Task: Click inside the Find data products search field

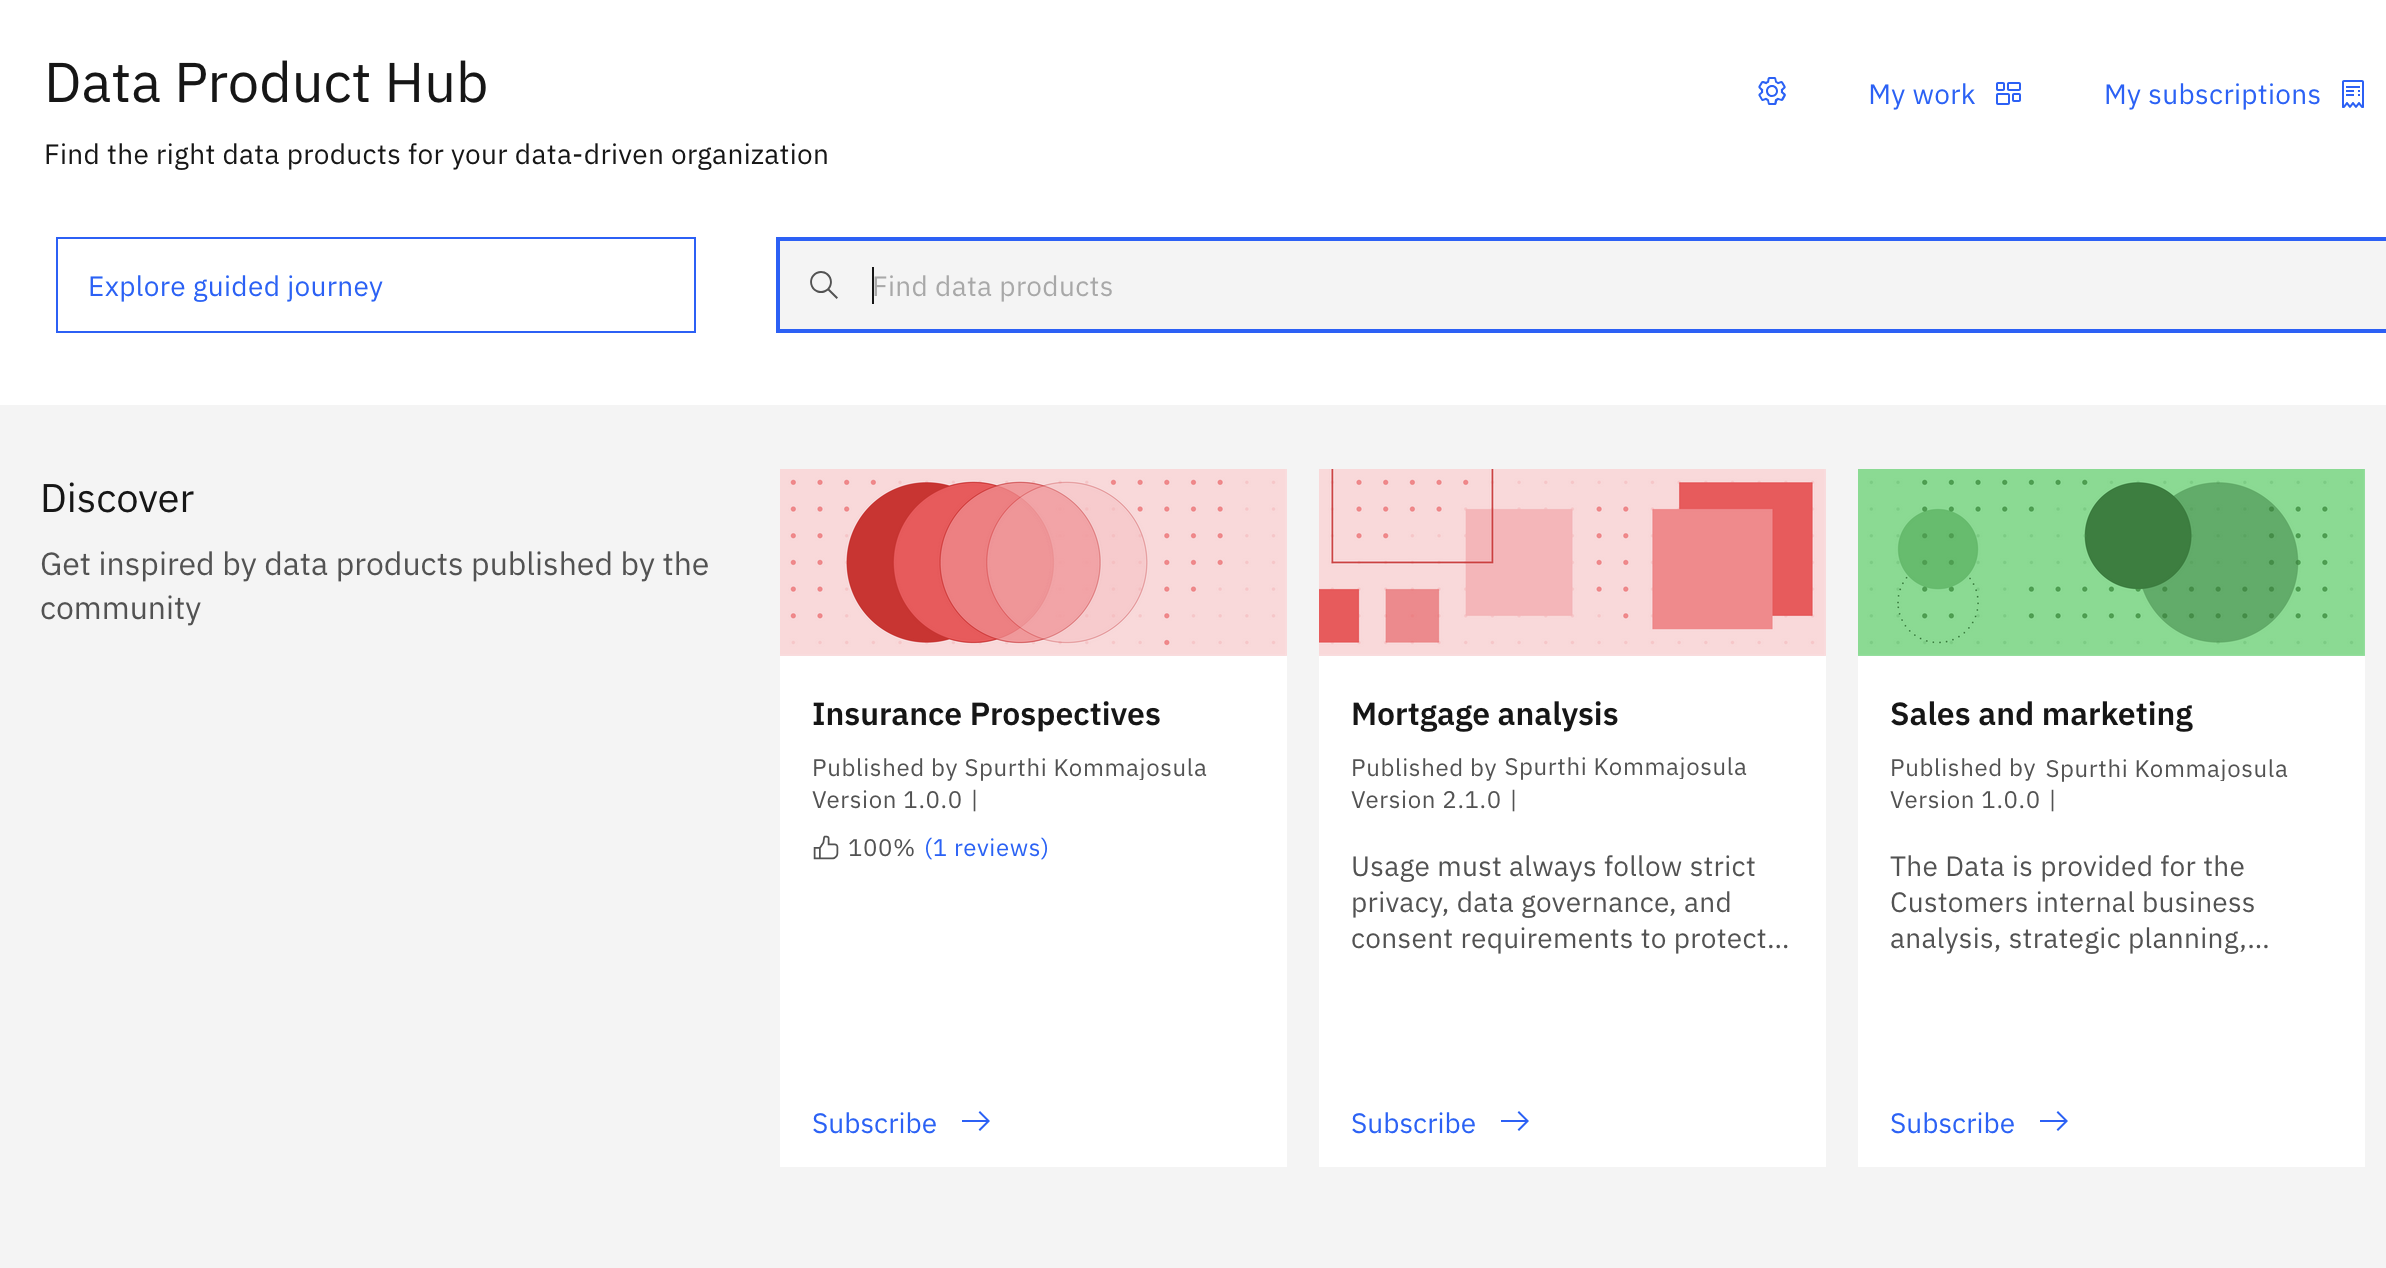Action: point(1300,286)
